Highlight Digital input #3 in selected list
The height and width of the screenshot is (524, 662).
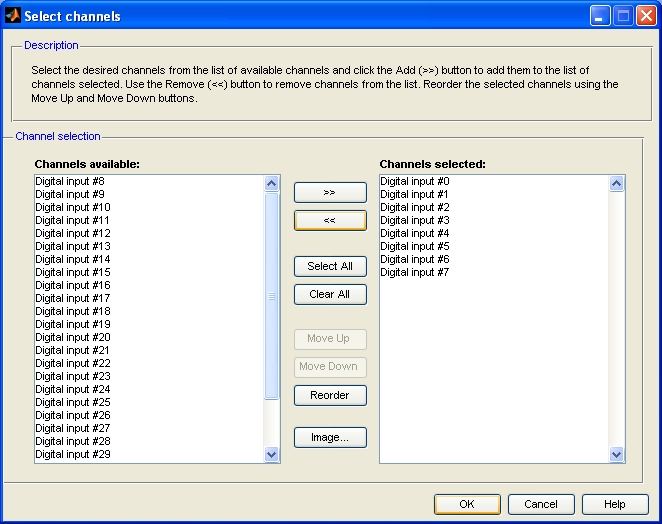pyautogui.click(x=415, y=220)
